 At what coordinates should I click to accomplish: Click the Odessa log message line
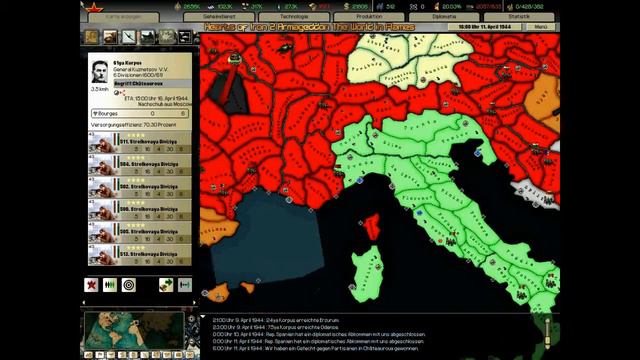click(276, 327)
